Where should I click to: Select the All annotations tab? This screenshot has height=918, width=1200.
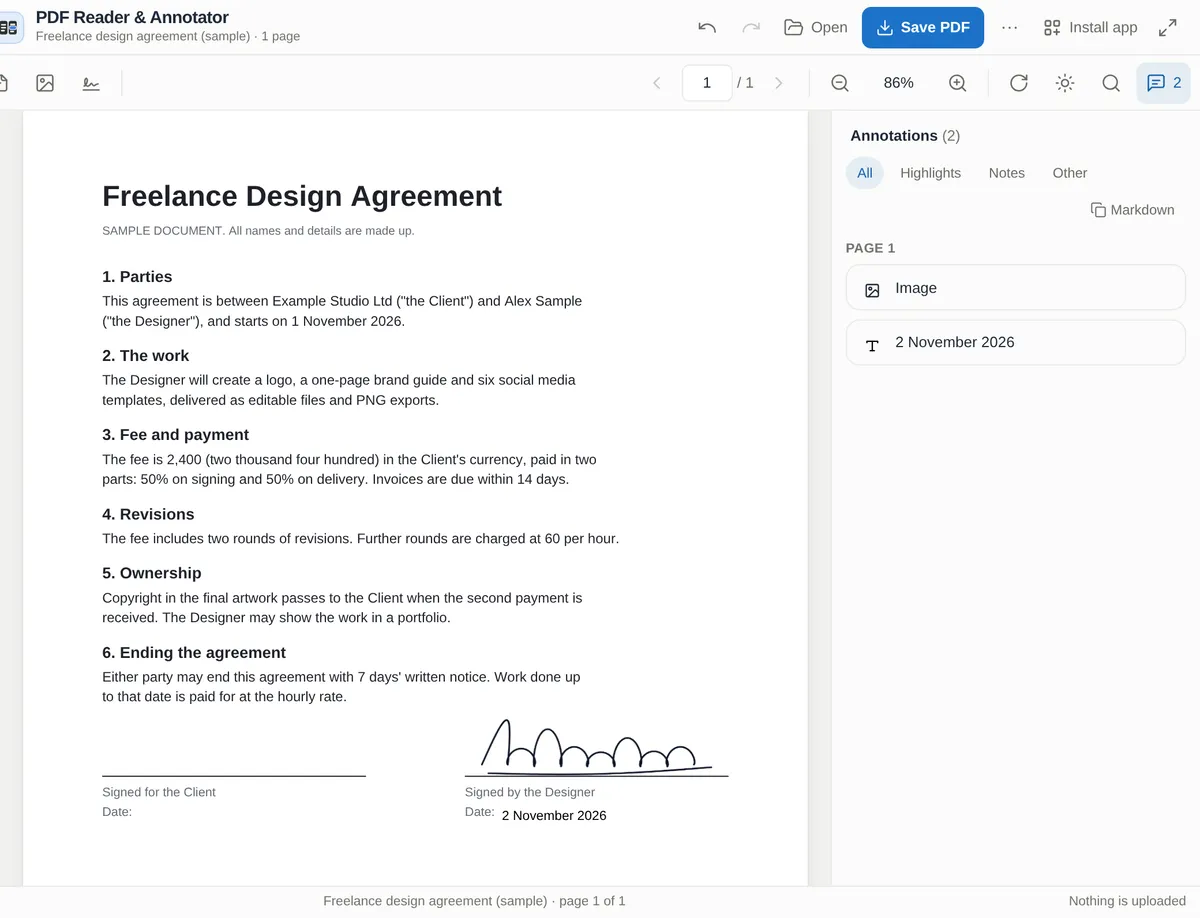coord(865,173)
